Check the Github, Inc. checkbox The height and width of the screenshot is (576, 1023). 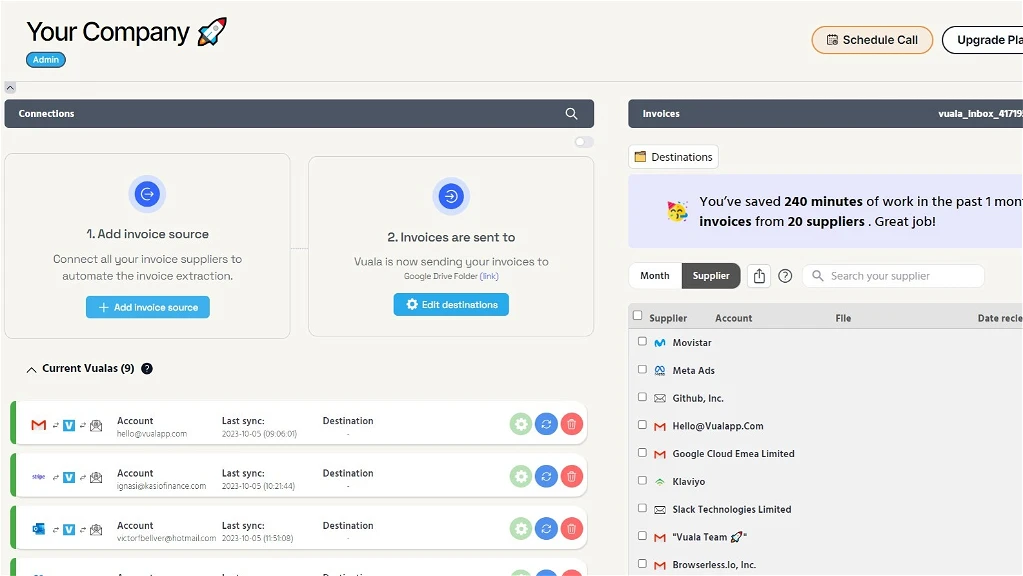point(642,397)
